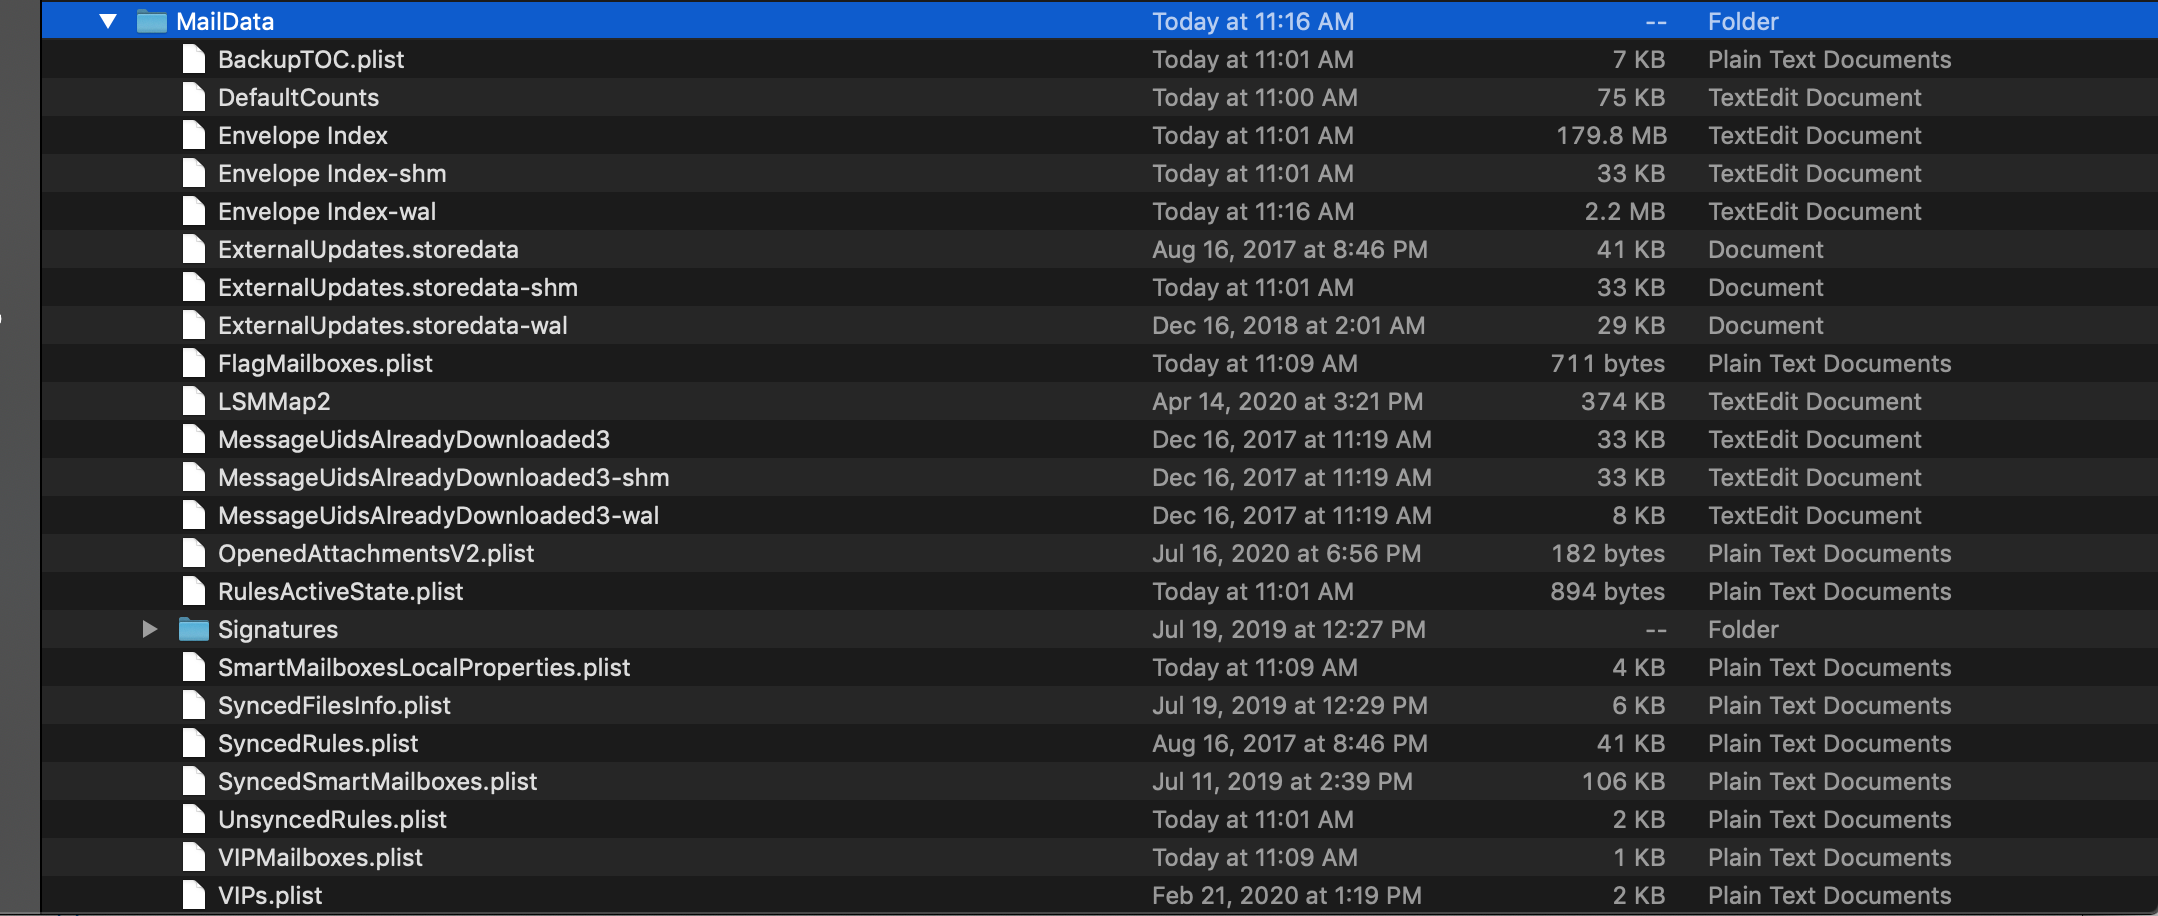Click the Envelope Index-shm file icon
Image resolution: width=2158 pixels, height=916 pixels.
coord(194,173)
